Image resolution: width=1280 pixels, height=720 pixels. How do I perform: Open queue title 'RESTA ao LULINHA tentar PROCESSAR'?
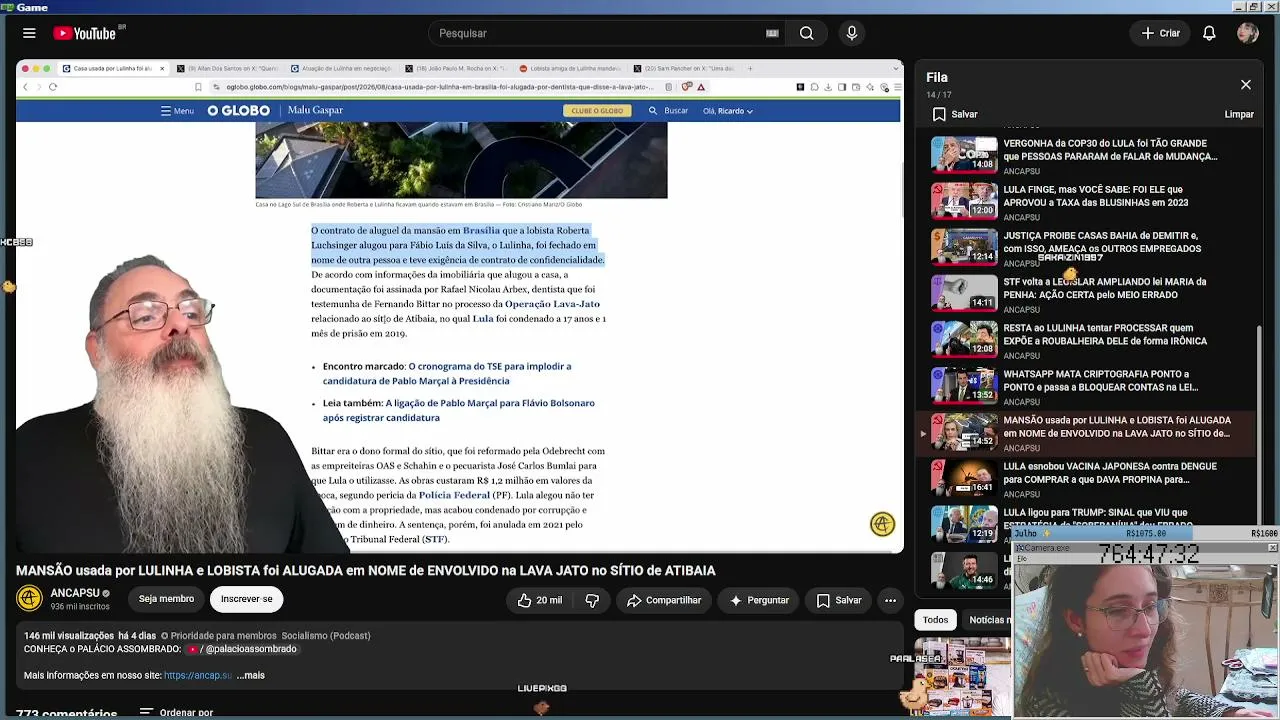(x=1105, y=334)
